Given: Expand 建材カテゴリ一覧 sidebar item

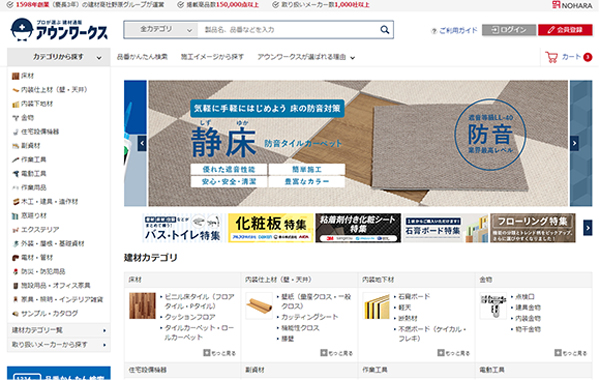Looking at the screenshot, I should coord(59,330).
